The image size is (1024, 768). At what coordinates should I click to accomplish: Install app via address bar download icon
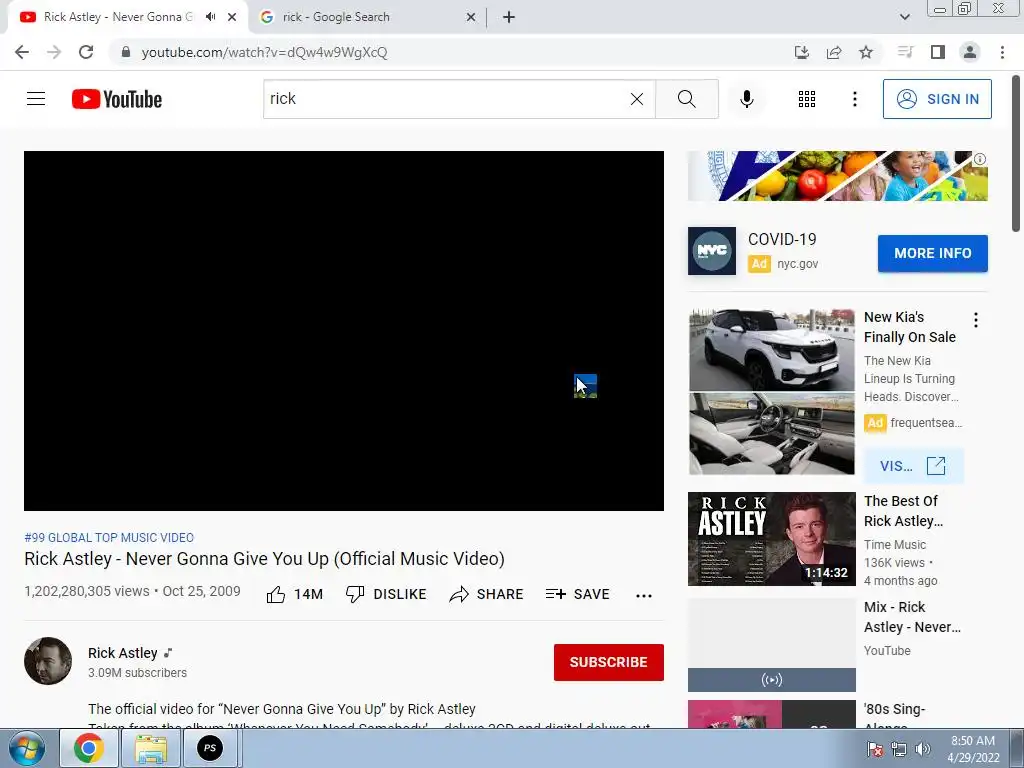[801, 52]
